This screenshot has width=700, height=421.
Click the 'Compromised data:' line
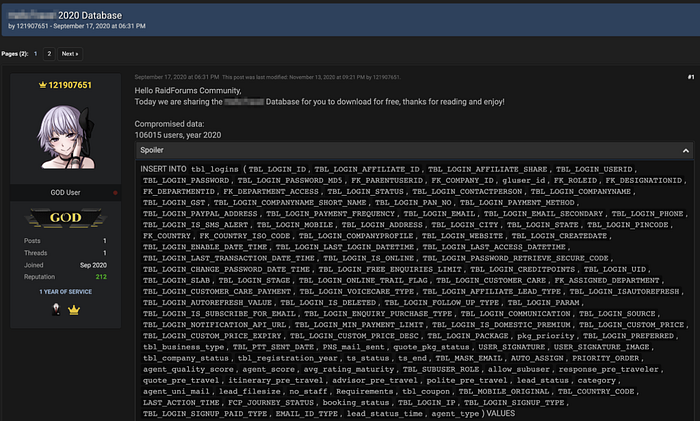169,124
